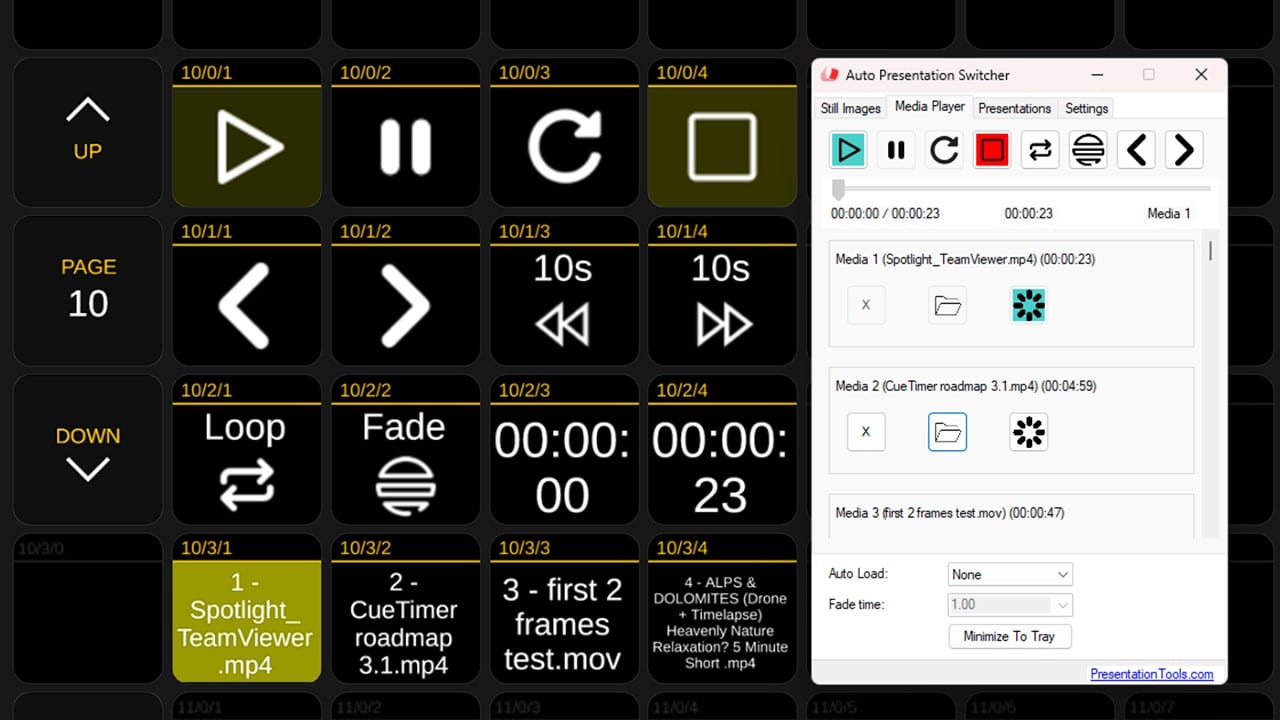
Task: Click the Media 1 (Spotlight_TeamViewer.mp4) label
Action: pyautogui.click(x=965, y=259)
